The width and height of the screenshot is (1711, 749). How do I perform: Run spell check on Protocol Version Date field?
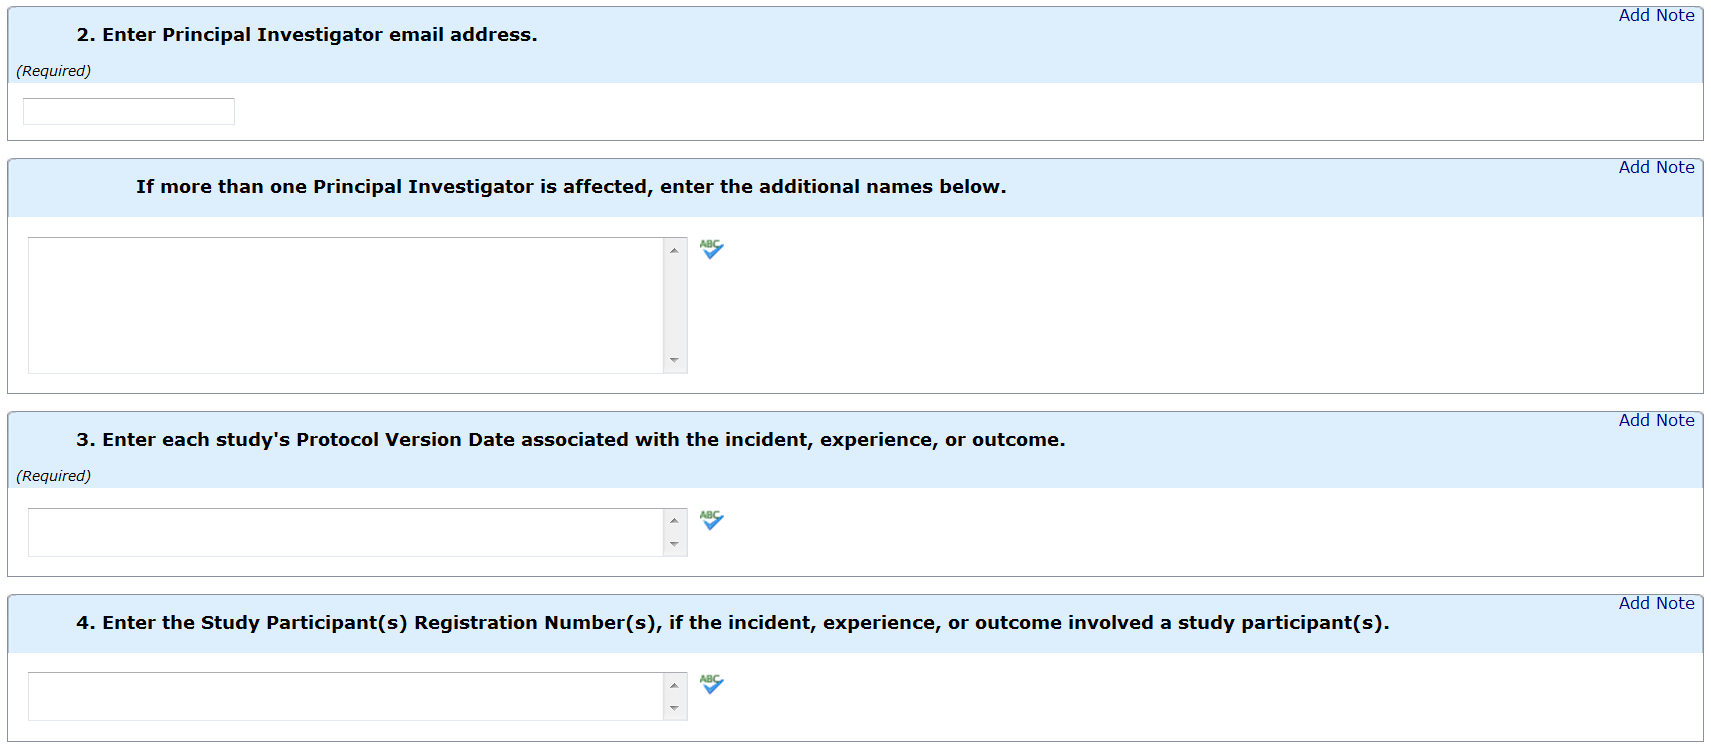pos(711,520)
